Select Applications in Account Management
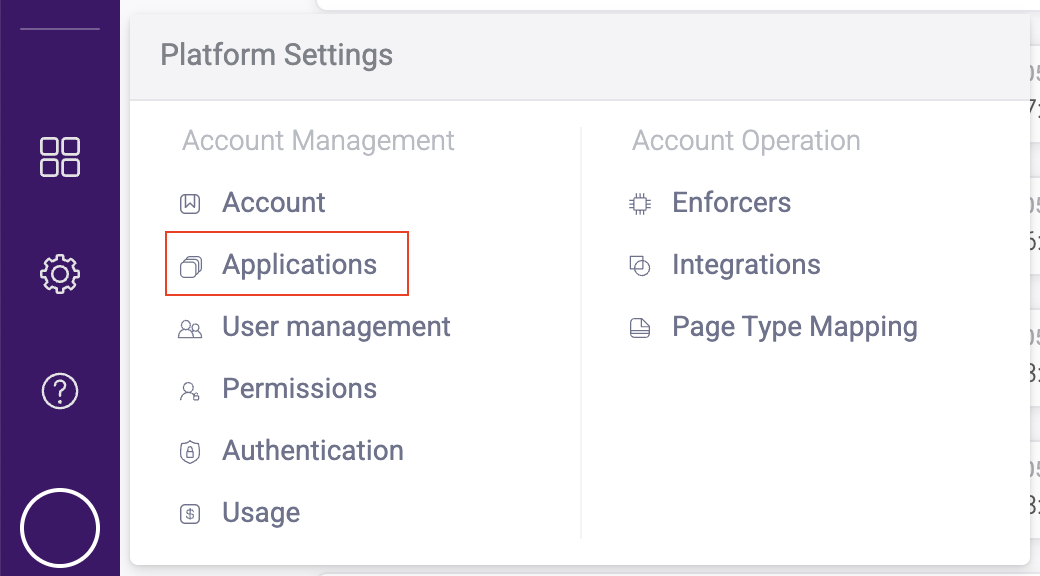 tap(300, 265)
